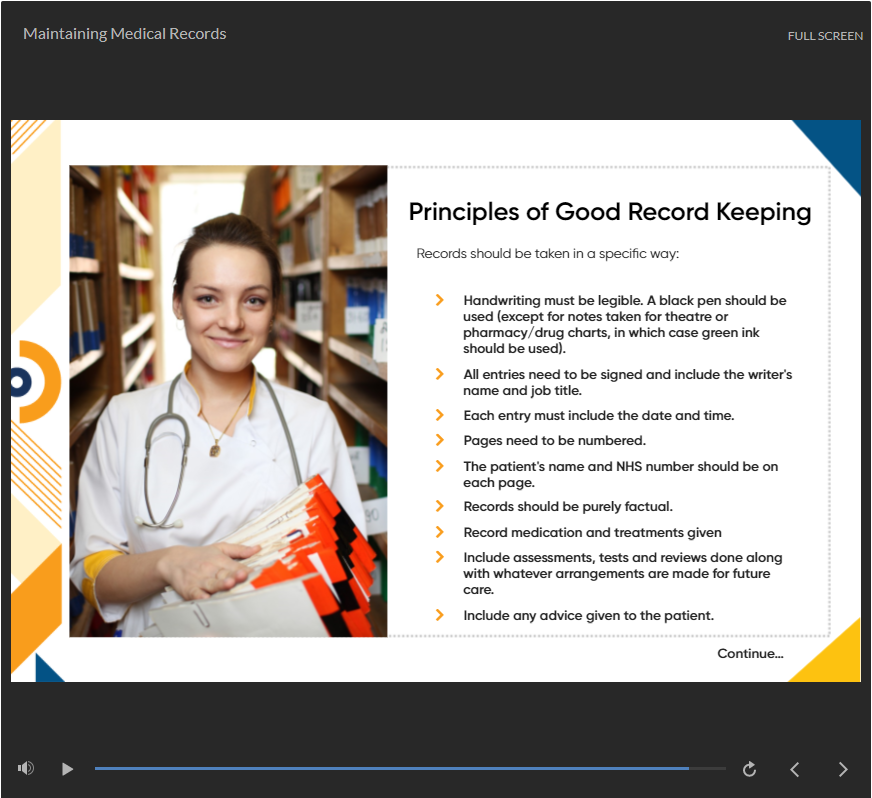This screenshot has width=872, height=798.
Task: Advance with the next slide arrow
Action: point(843,769)
